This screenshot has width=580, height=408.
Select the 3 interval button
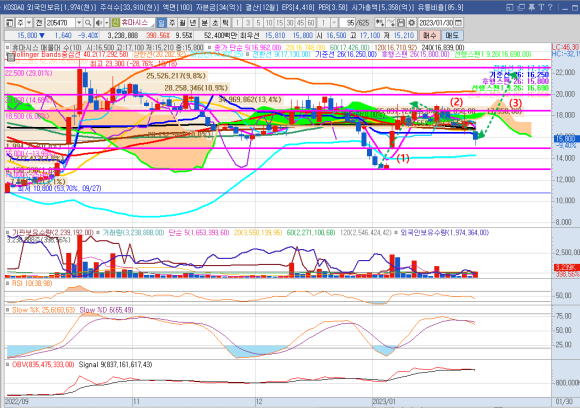[x=248, y=23]
